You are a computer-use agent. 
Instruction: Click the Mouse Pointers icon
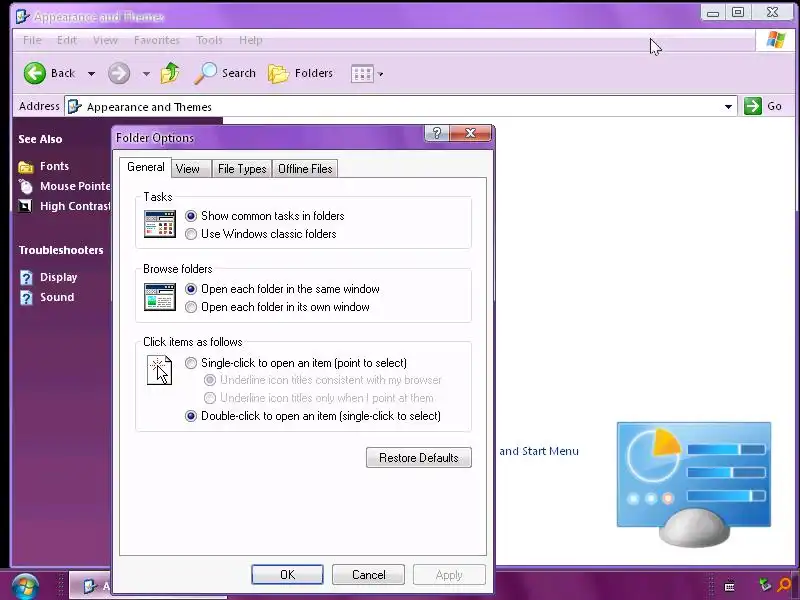tap(26, 186)
